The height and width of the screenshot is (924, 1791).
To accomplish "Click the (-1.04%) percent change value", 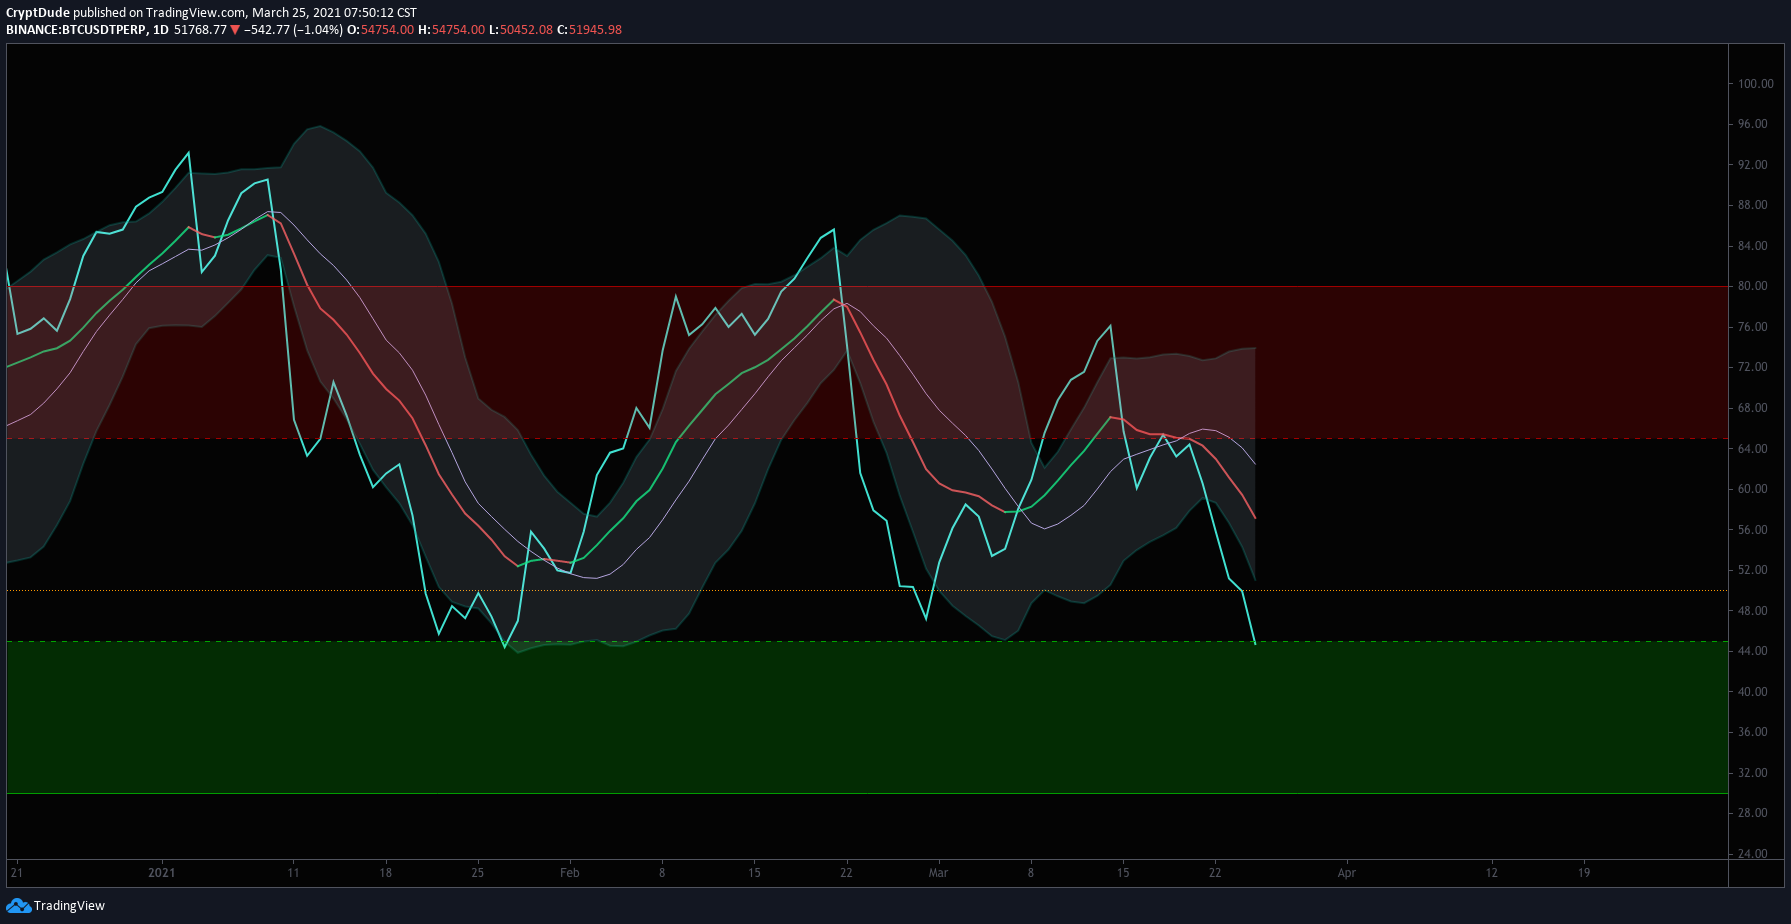I will pyautogui.click(x=318, y=30).
